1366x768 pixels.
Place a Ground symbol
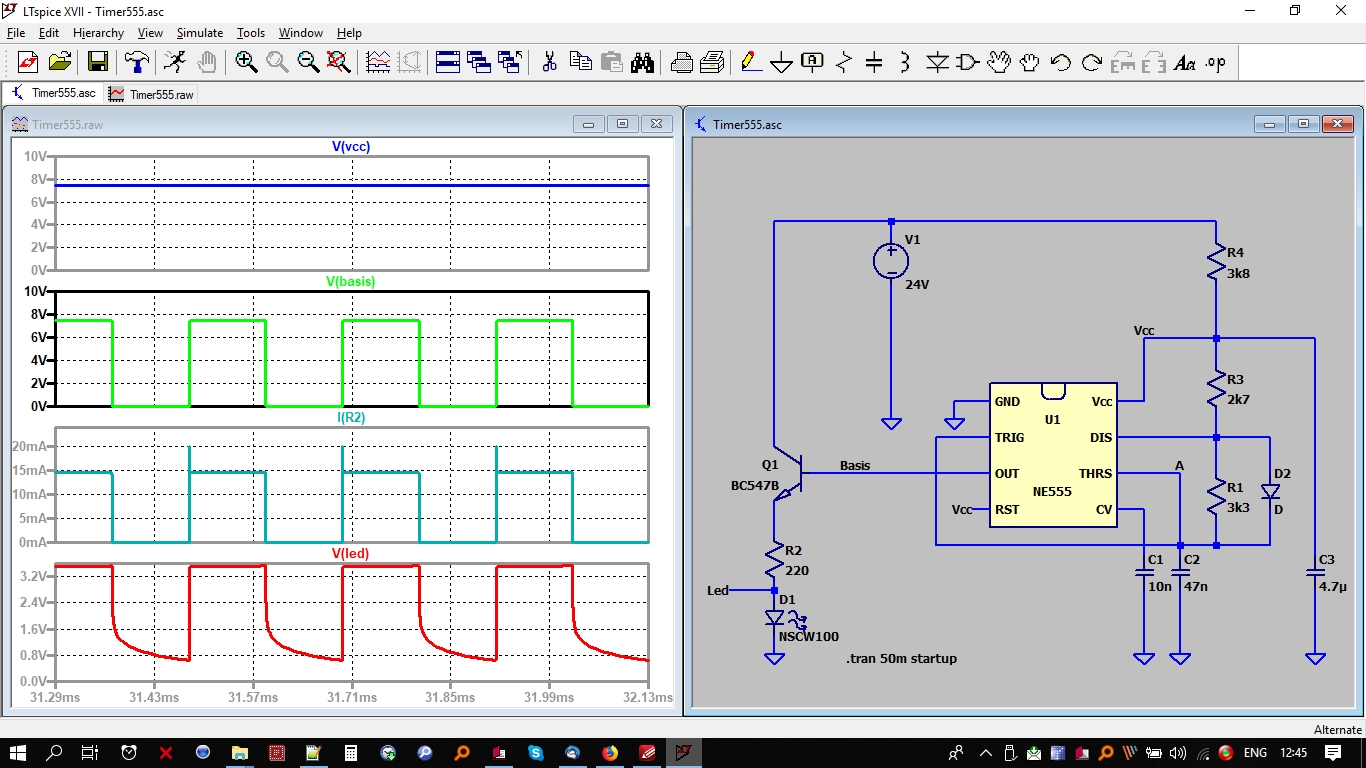click(781, 62)
